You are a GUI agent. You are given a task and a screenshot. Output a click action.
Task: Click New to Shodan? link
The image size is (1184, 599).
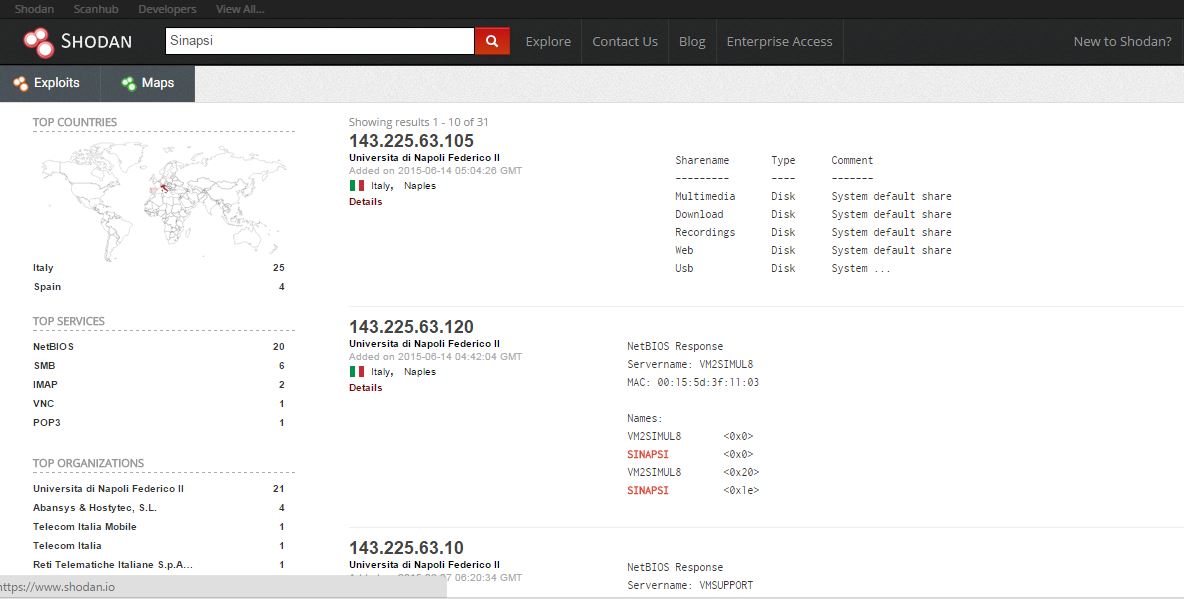(1123, 42)
